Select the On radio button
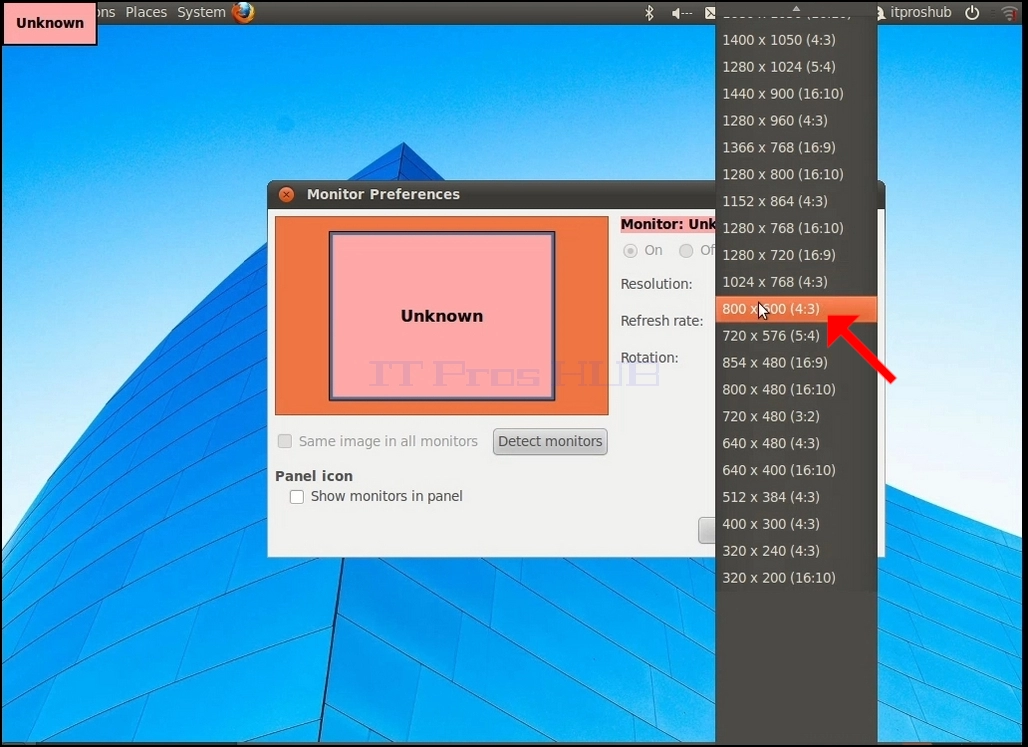 tap(630, 251)
